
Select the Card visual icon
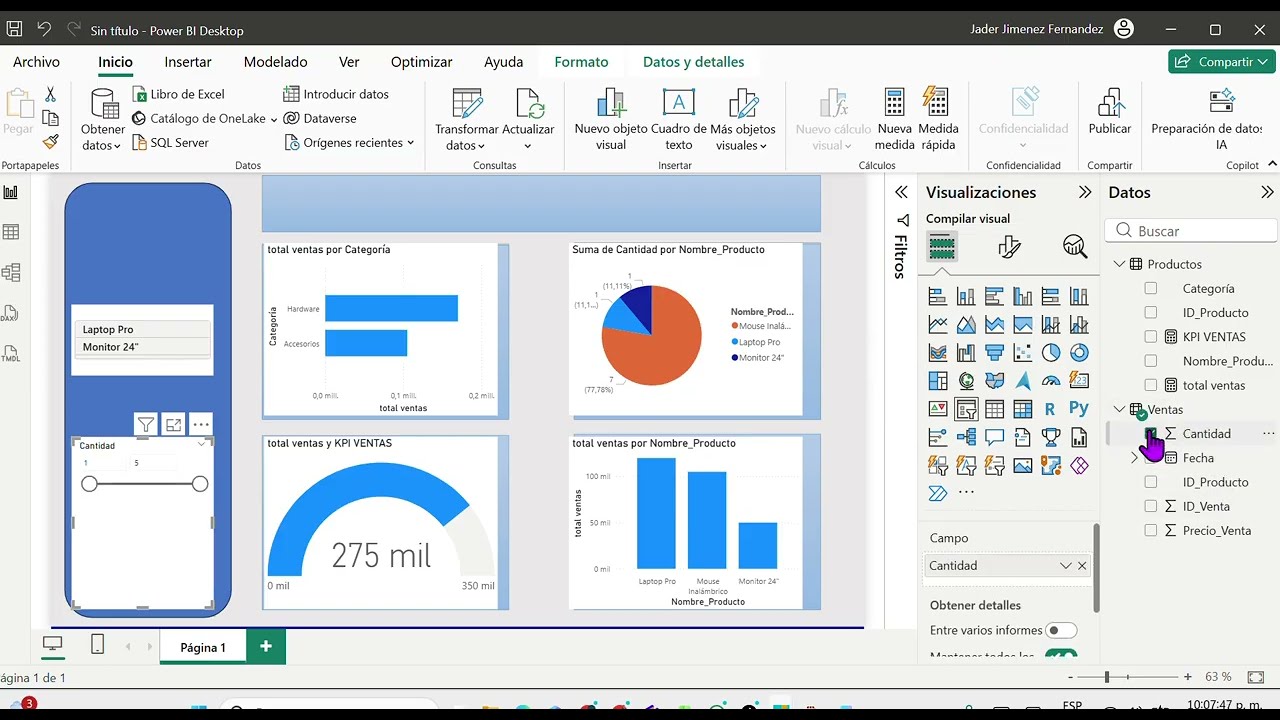point(1079,381)
